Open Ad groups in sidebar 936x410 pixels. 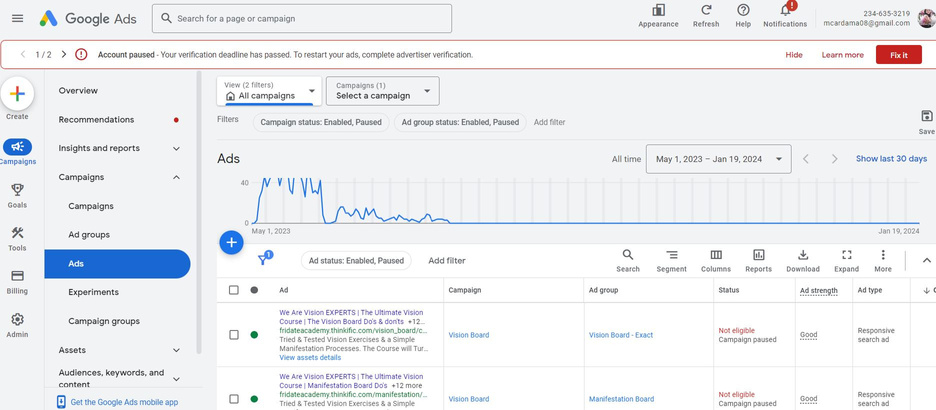[89, 235]
